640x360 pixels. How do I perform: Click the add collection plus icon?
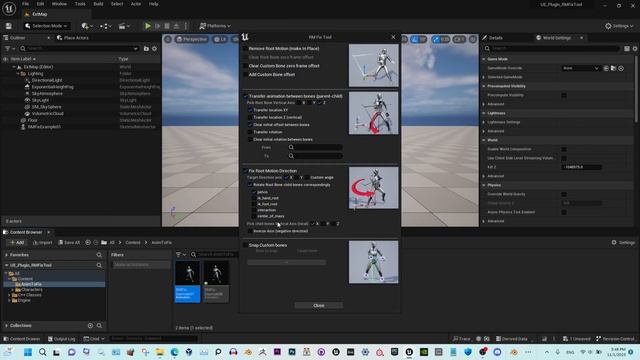(90, 325)
